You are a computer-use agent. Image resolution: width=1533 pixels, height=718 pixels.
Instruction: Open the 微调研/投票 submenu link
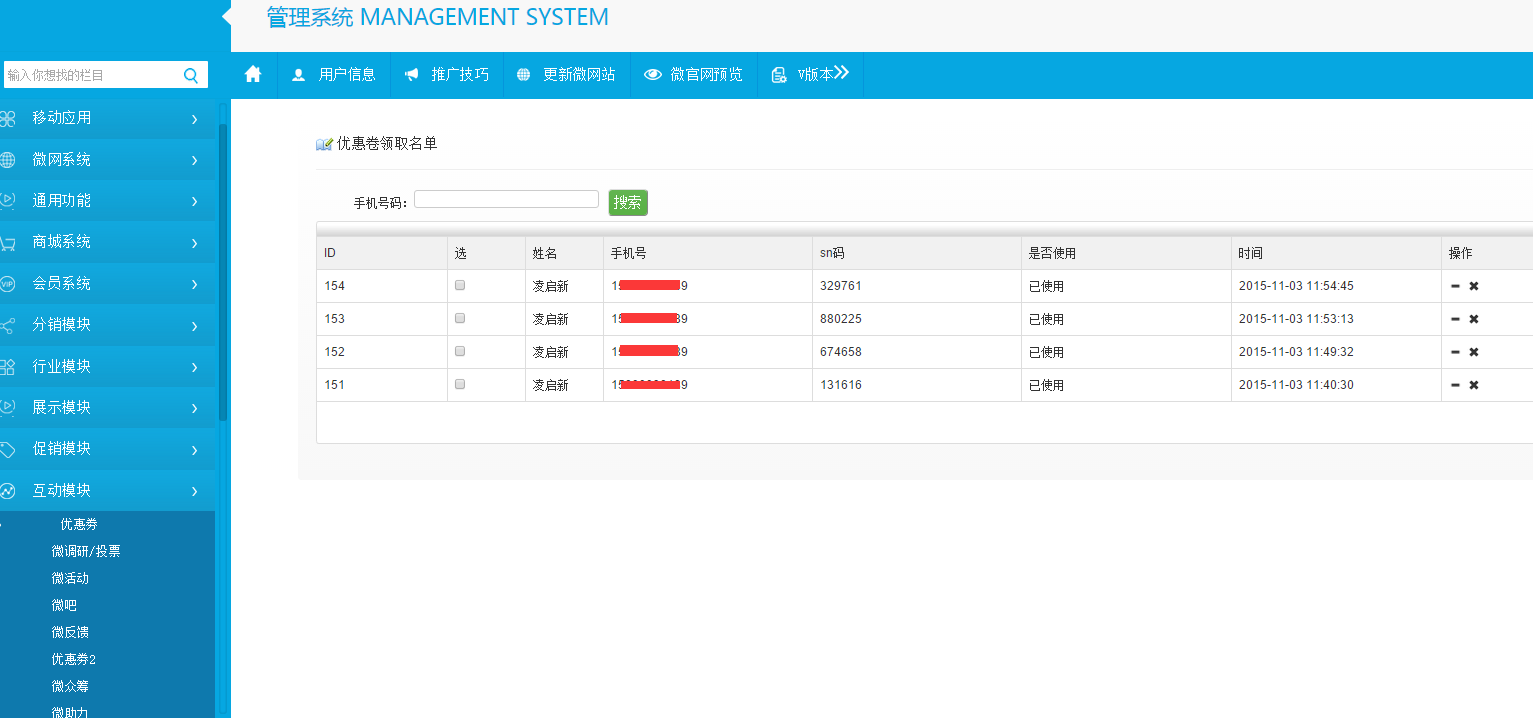coord(86,551)
